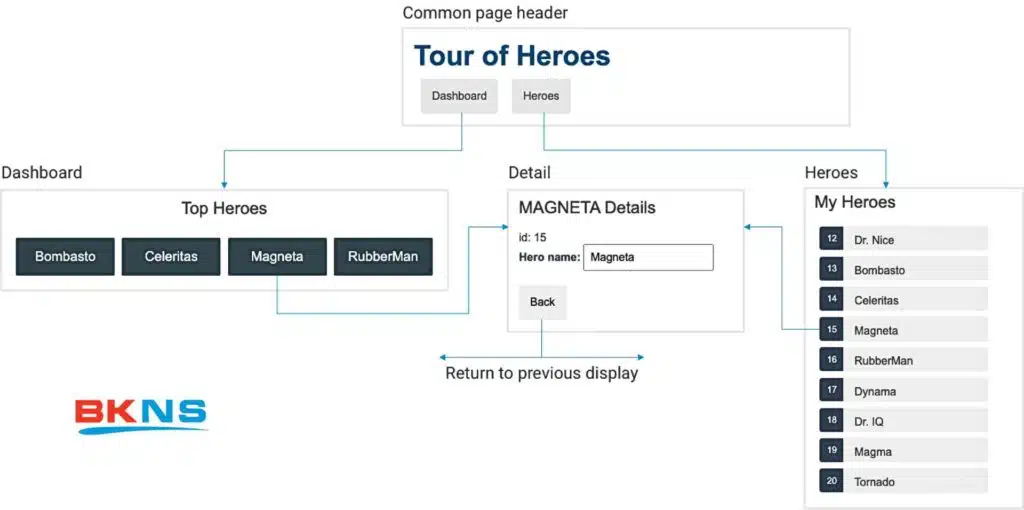Select Dr. Nice in My Heroes list

(x=915, y=240)
